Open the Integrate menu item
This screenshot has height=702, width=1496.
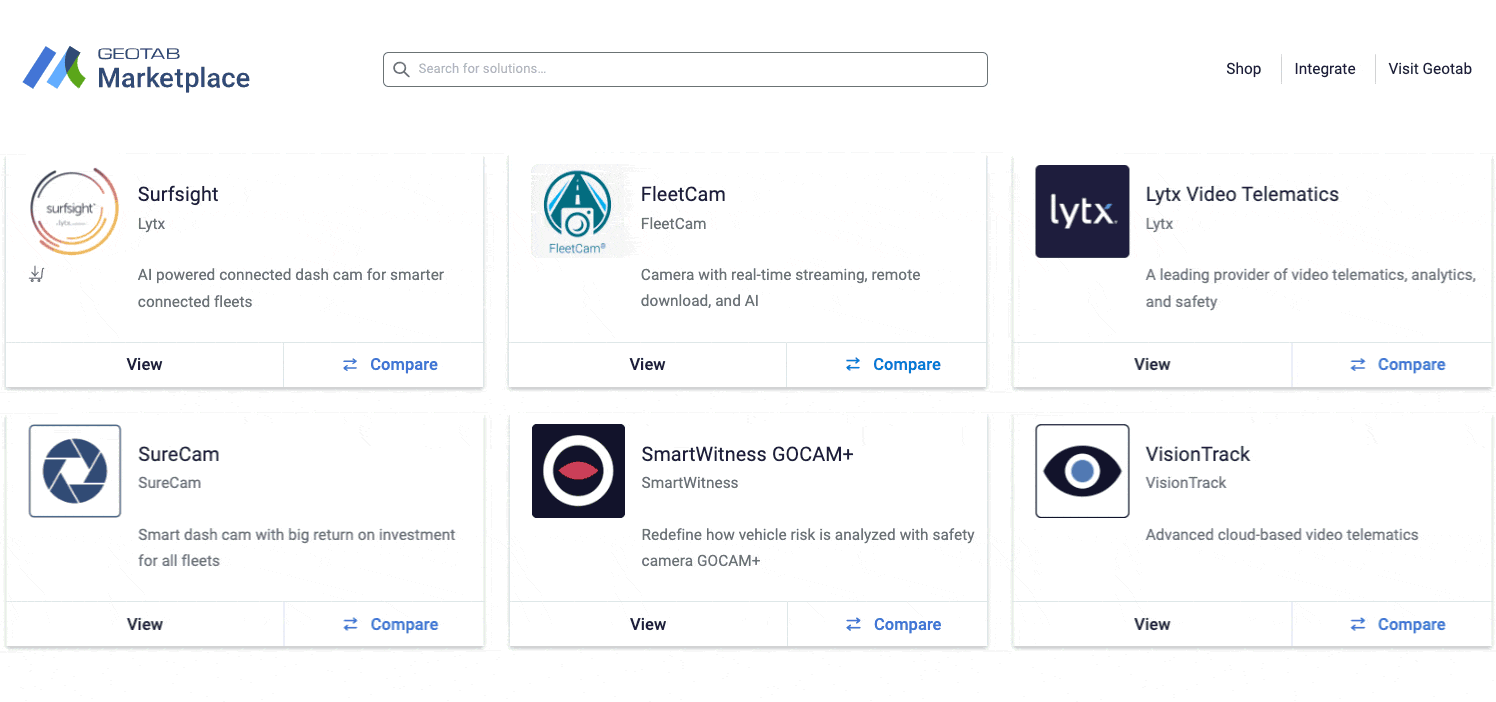coord(1325,69)
